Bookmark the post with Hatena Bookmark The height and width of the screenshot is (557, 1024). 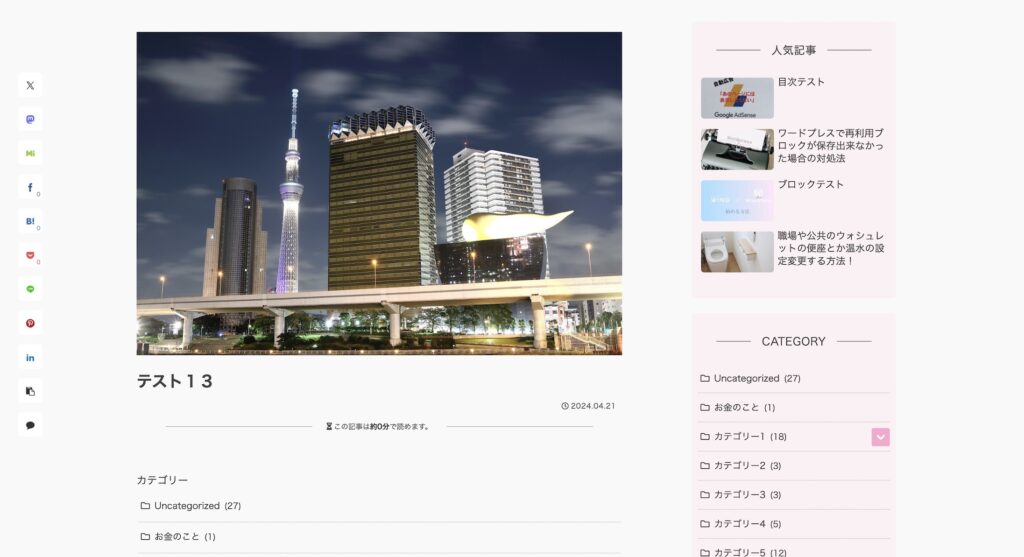[x=30, y=221]
